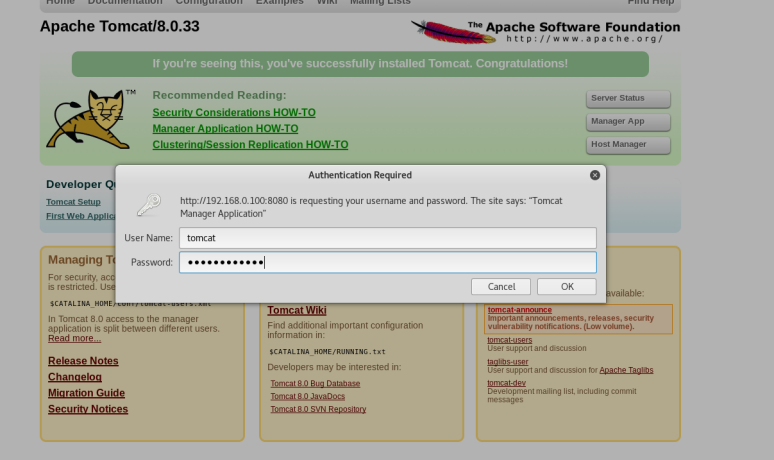The height and width of the screenshot is (460, 774).
Task: Open Apache Taglibs link
Action: pos(626,370)
